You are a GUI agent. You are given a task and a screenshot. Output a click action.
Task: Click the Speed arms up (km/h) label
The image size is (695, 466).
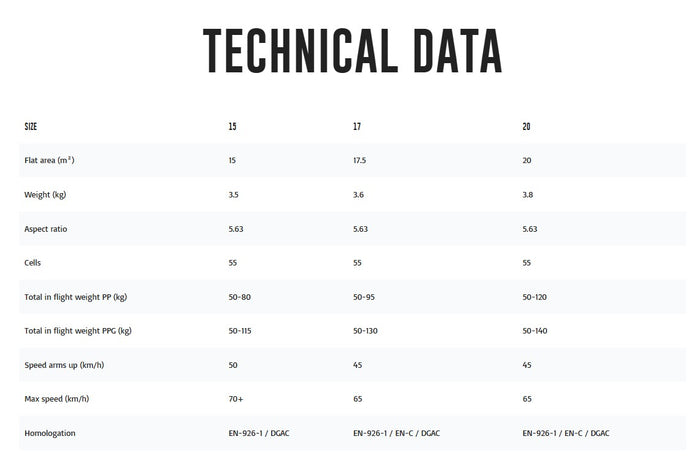point(64,365)
